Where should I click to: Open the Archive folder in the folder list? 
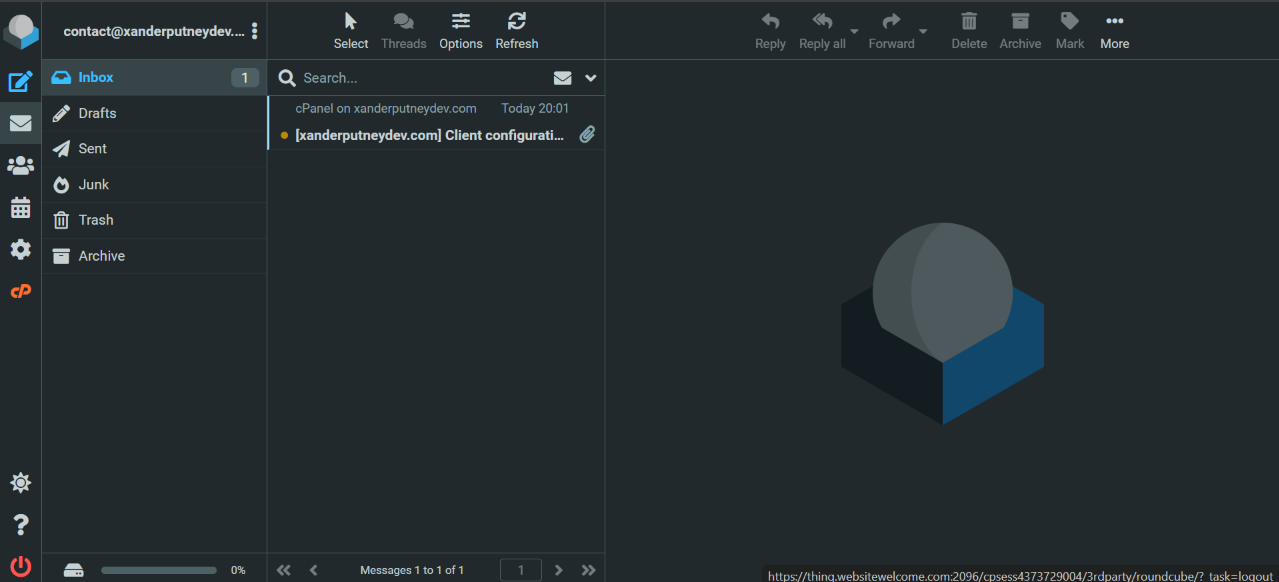[154, 256]
